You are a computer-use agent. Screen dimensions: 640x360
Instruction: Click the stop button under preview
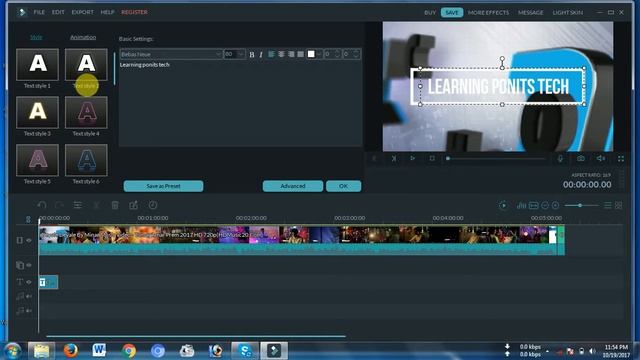coord(432,158)
